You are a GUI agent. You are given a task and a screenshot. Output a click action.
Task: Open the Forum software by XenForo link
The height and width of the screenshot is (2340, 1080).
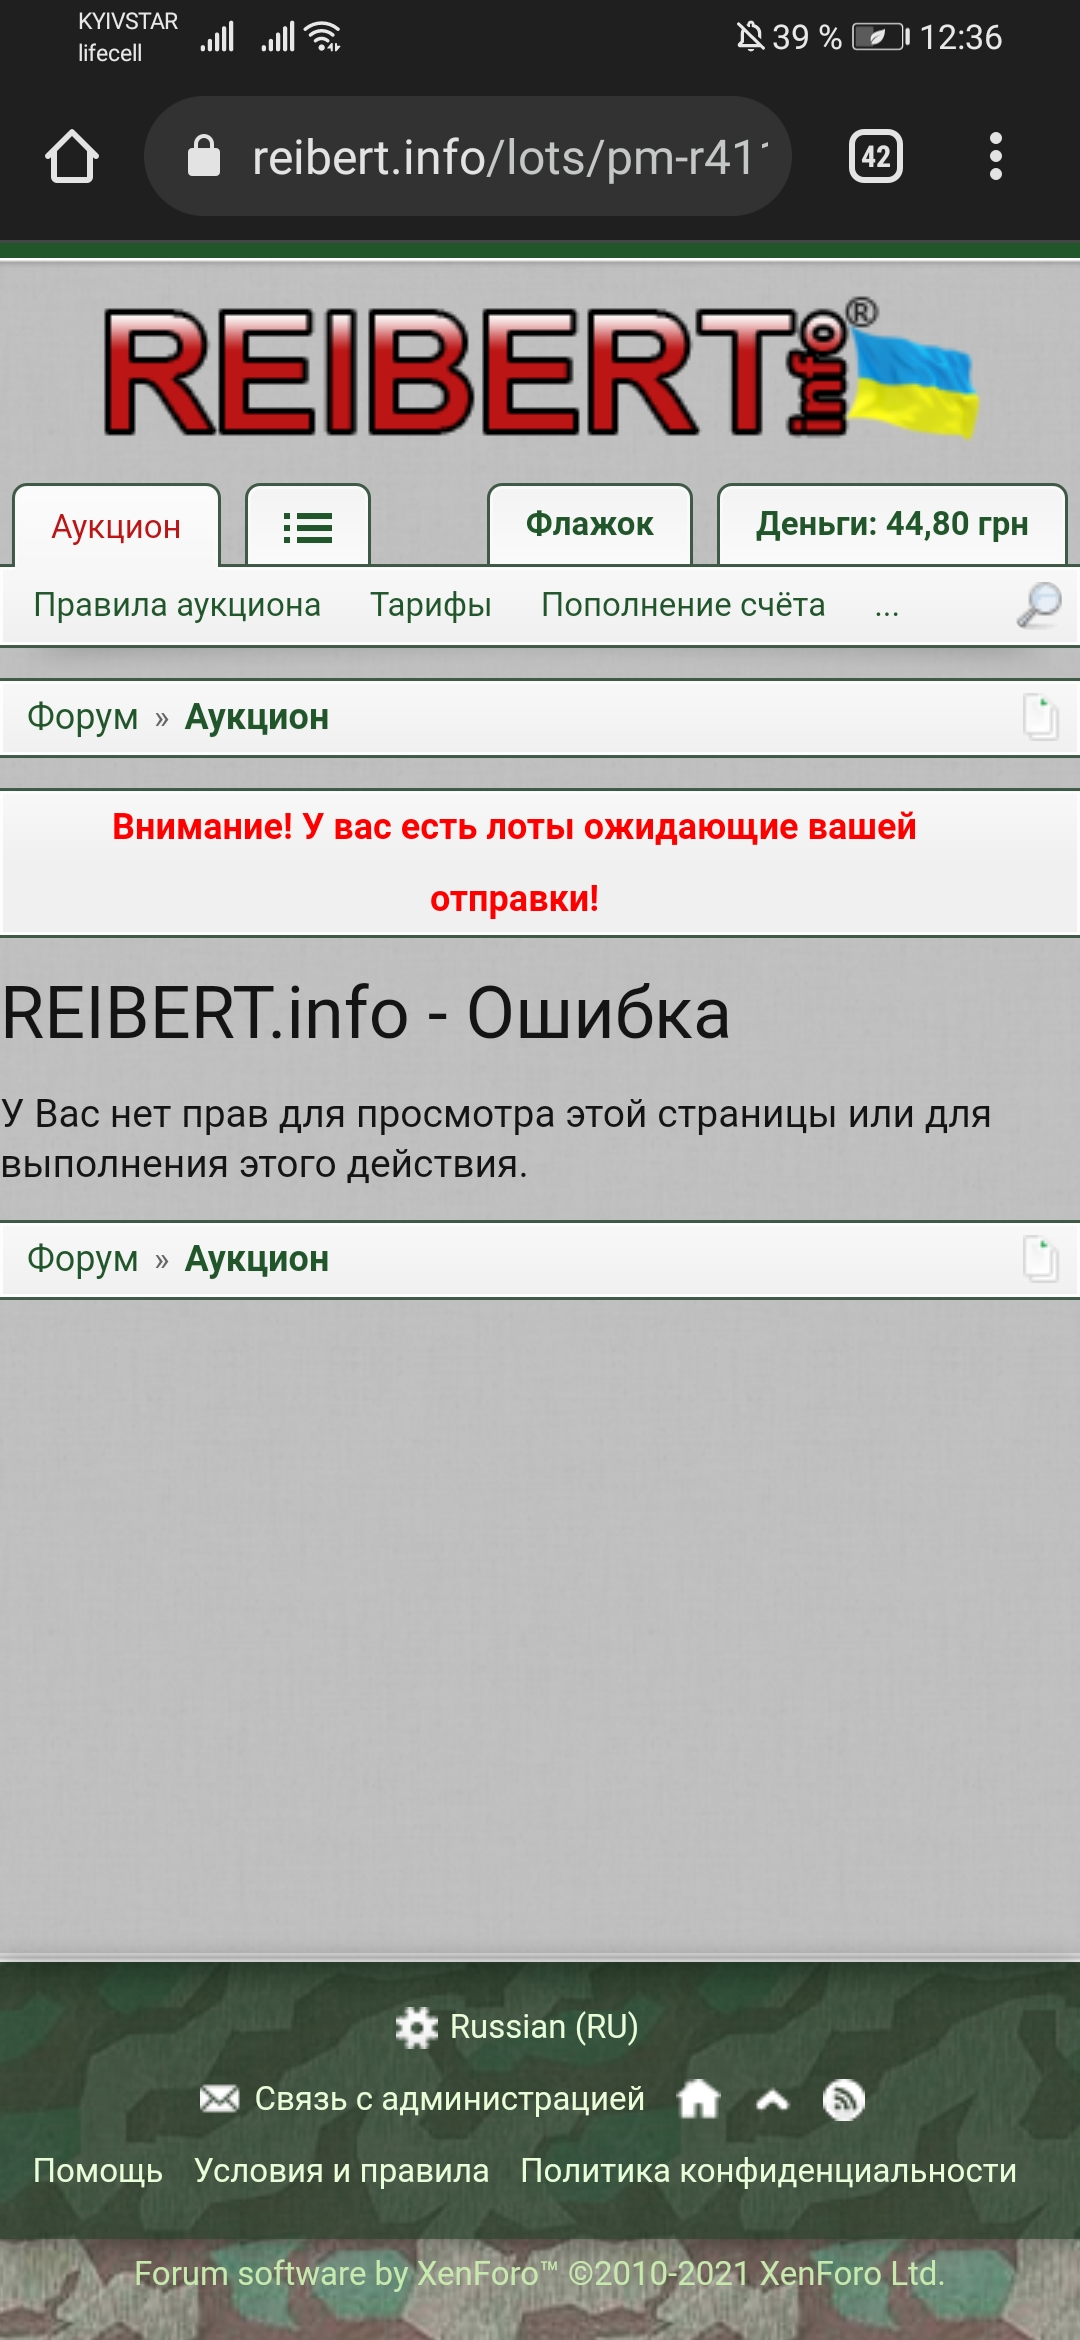pos(540,2274)
